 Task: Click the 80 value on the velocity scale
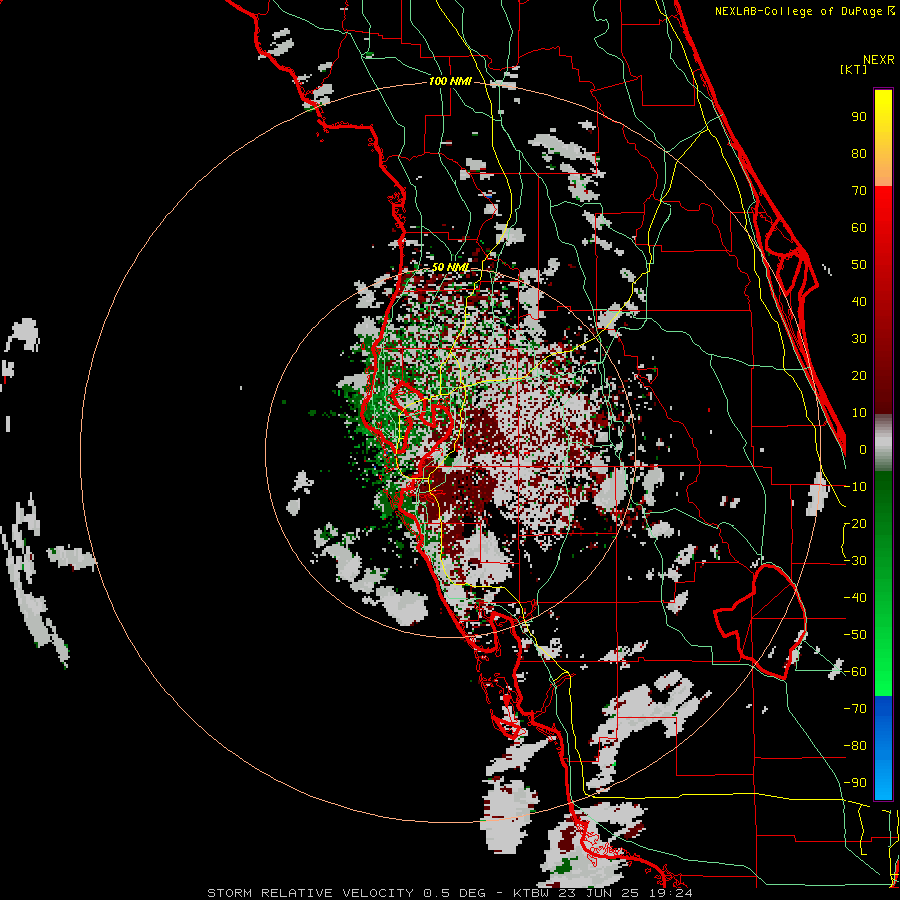point(859,154)
